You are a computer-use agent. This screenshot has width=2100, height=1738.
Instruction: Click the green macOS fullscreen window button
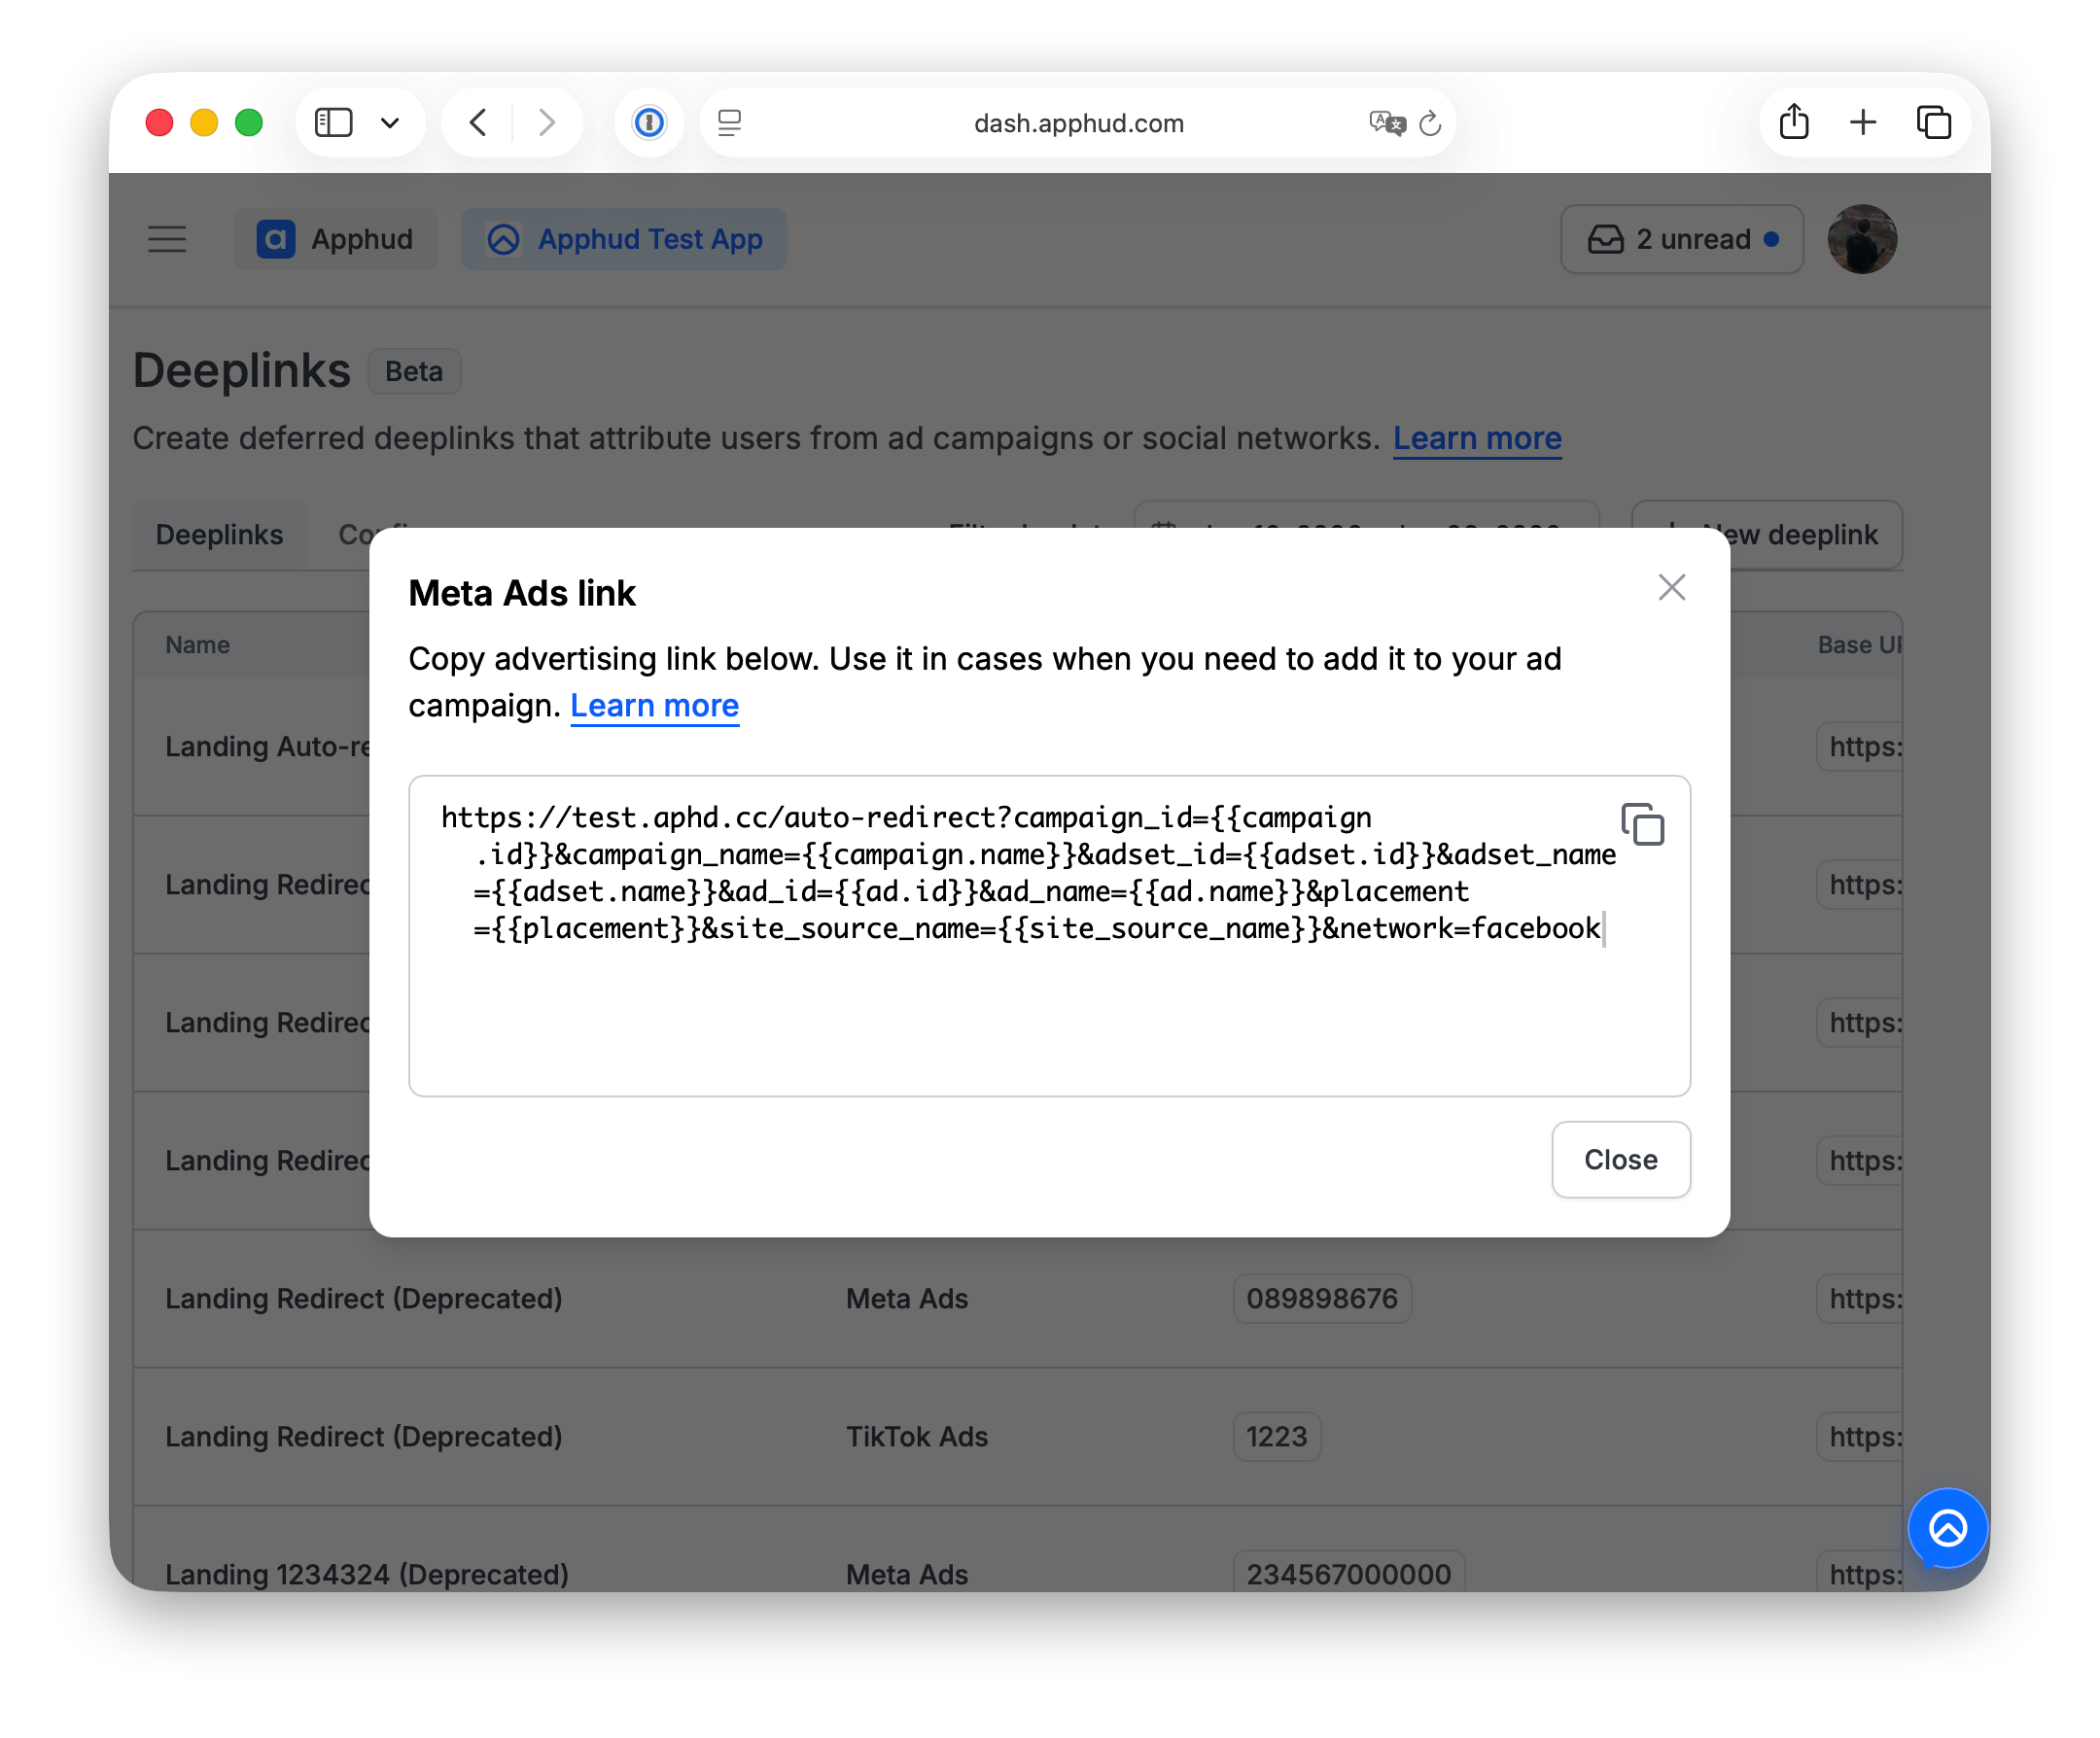click(248, 123)
